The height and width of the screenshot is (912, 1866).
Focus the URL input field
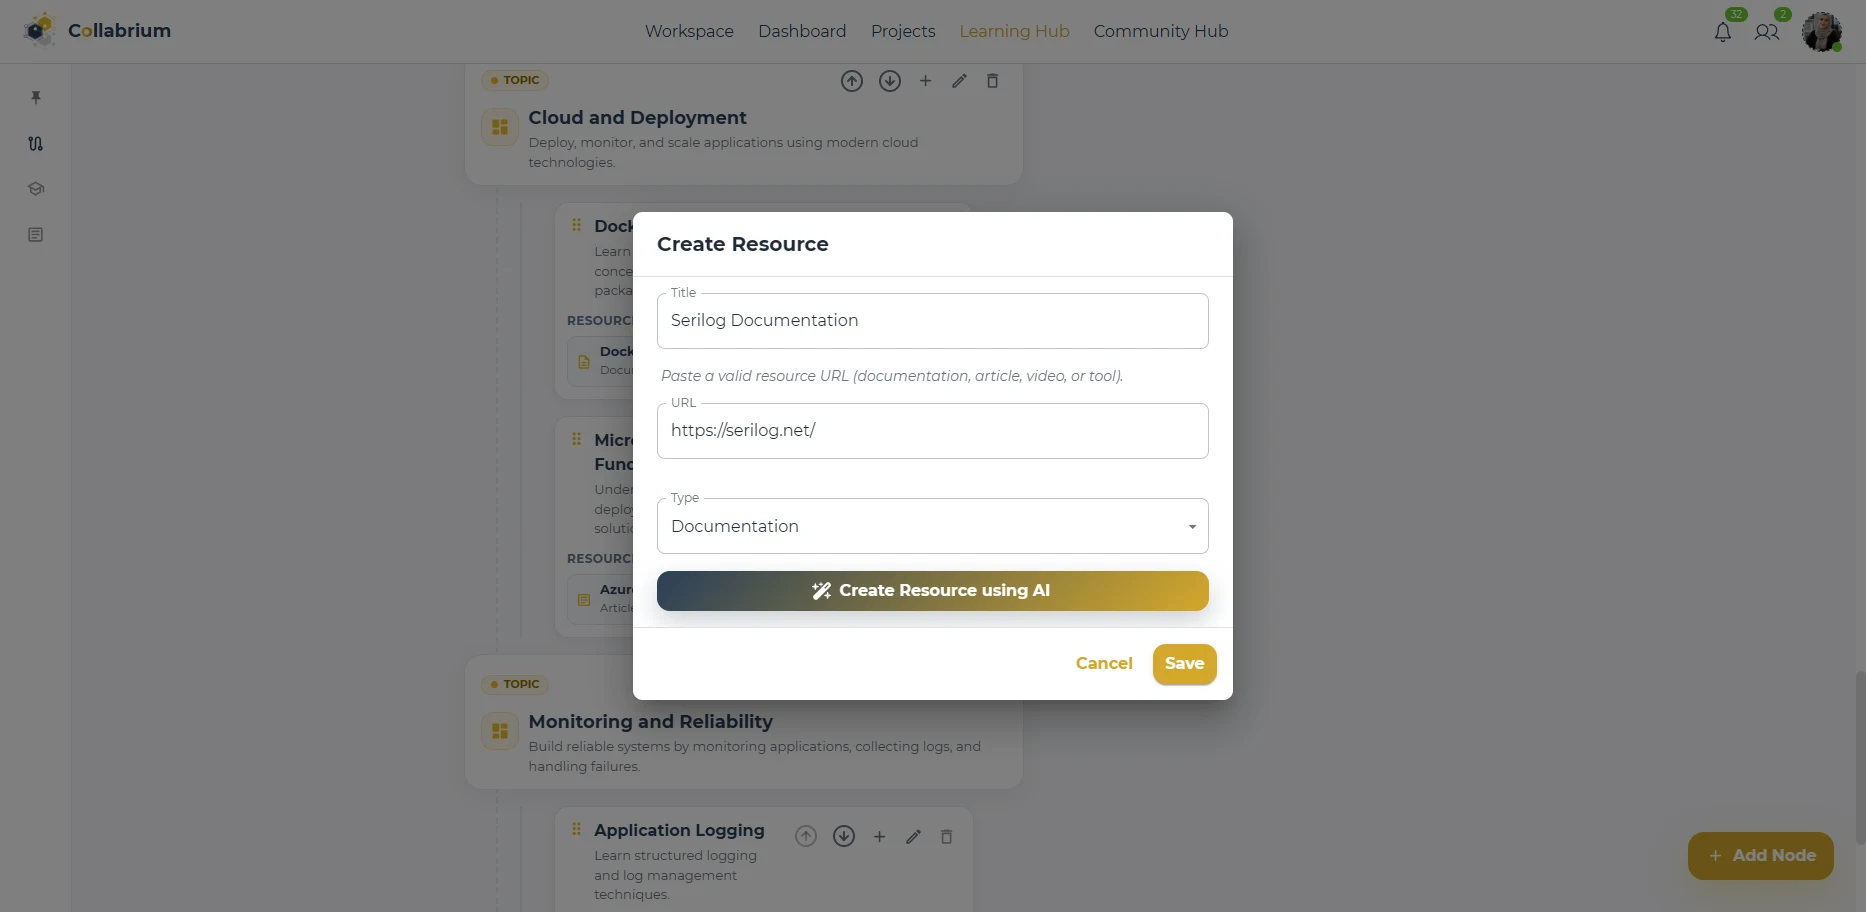pos(932,431)
